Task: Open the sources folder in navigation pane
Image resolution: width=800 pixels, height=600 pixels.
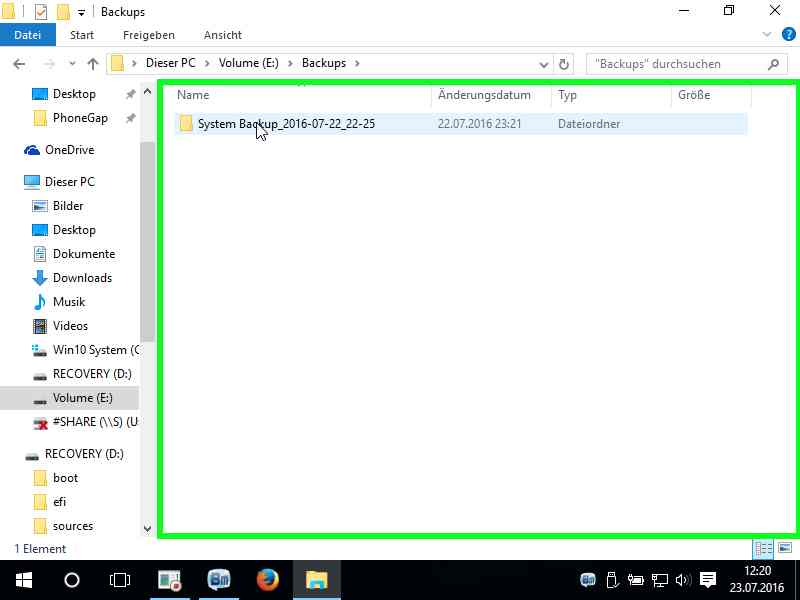Action: coord(72,526)
